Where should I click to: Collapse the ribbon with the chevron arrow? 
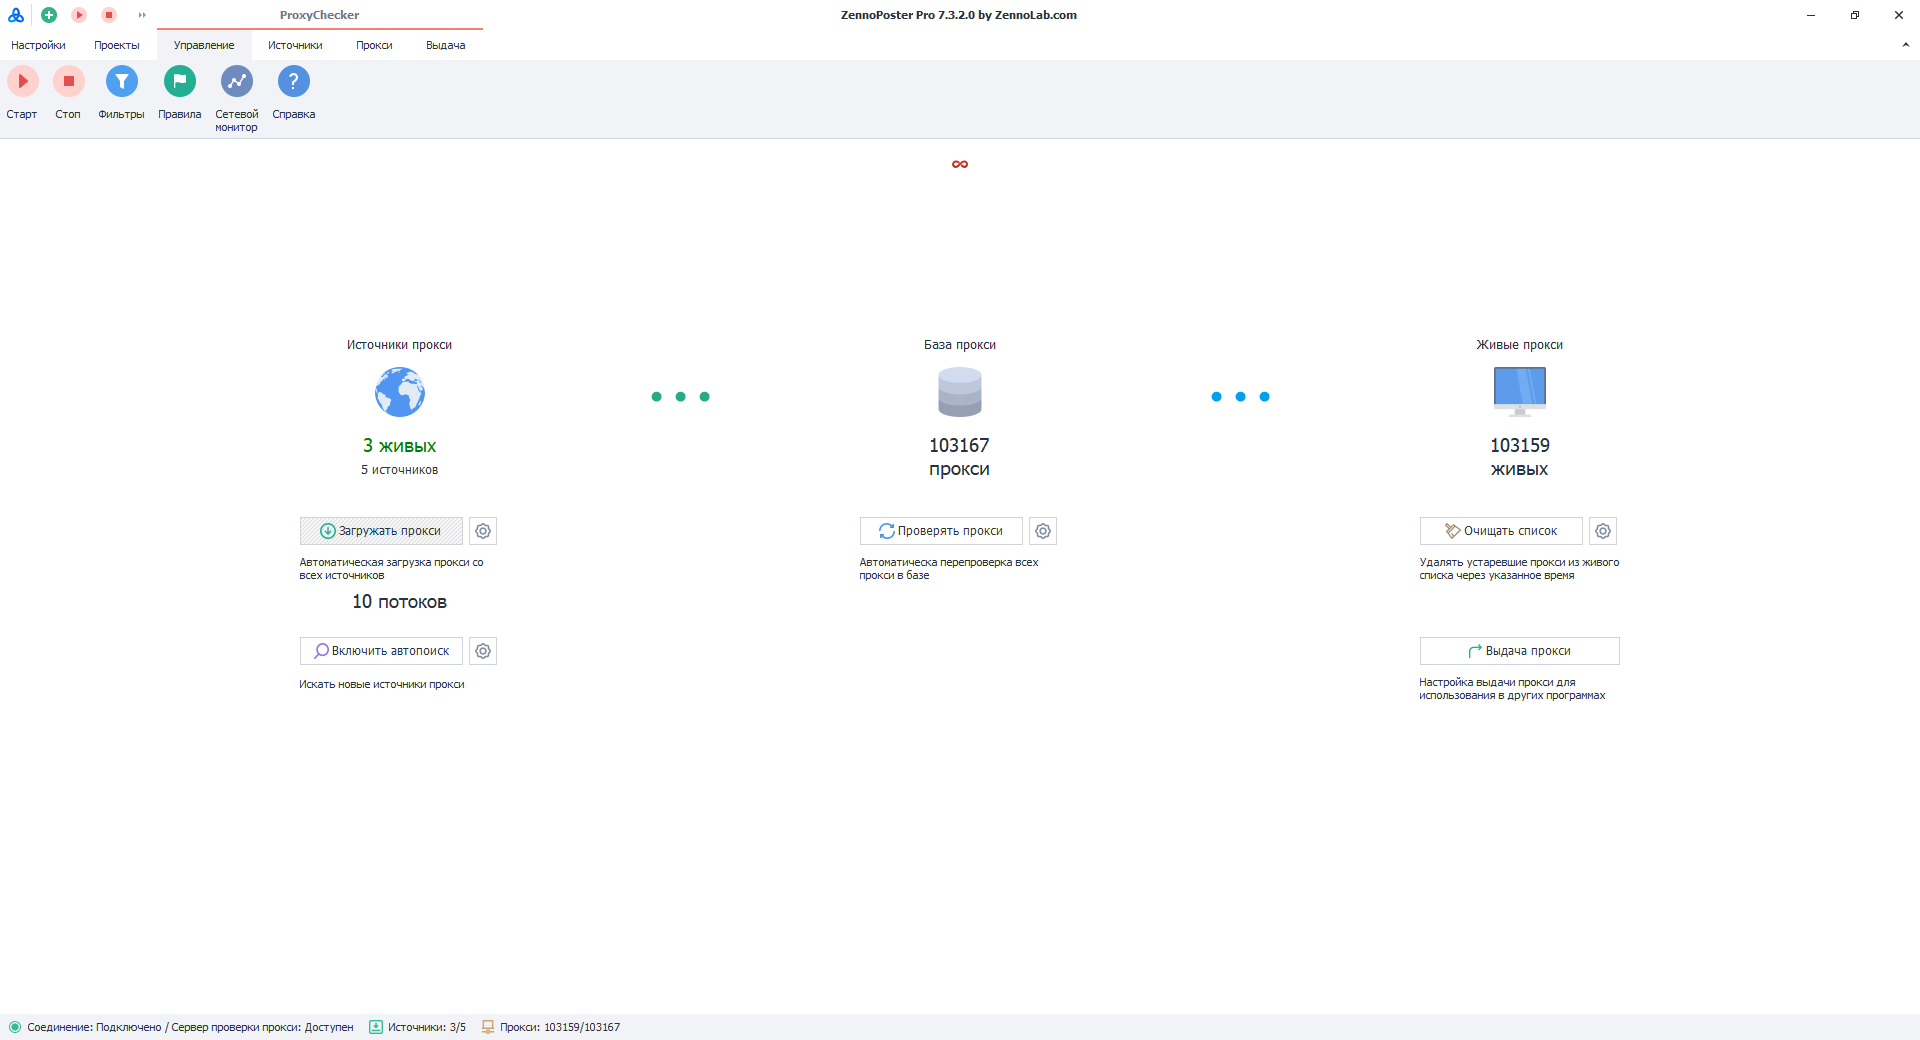point(1905,45)
